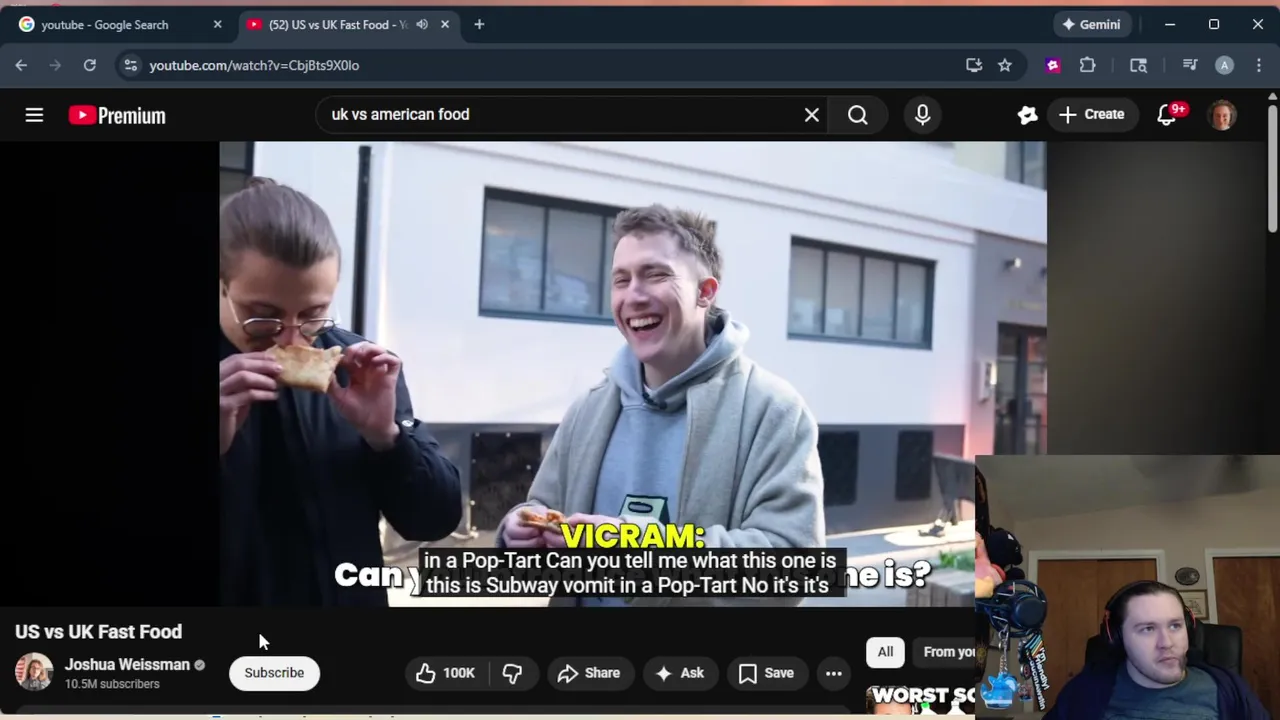Start voice search with microphone
This screenshot has width=1280, height=720.
(922, 115)
